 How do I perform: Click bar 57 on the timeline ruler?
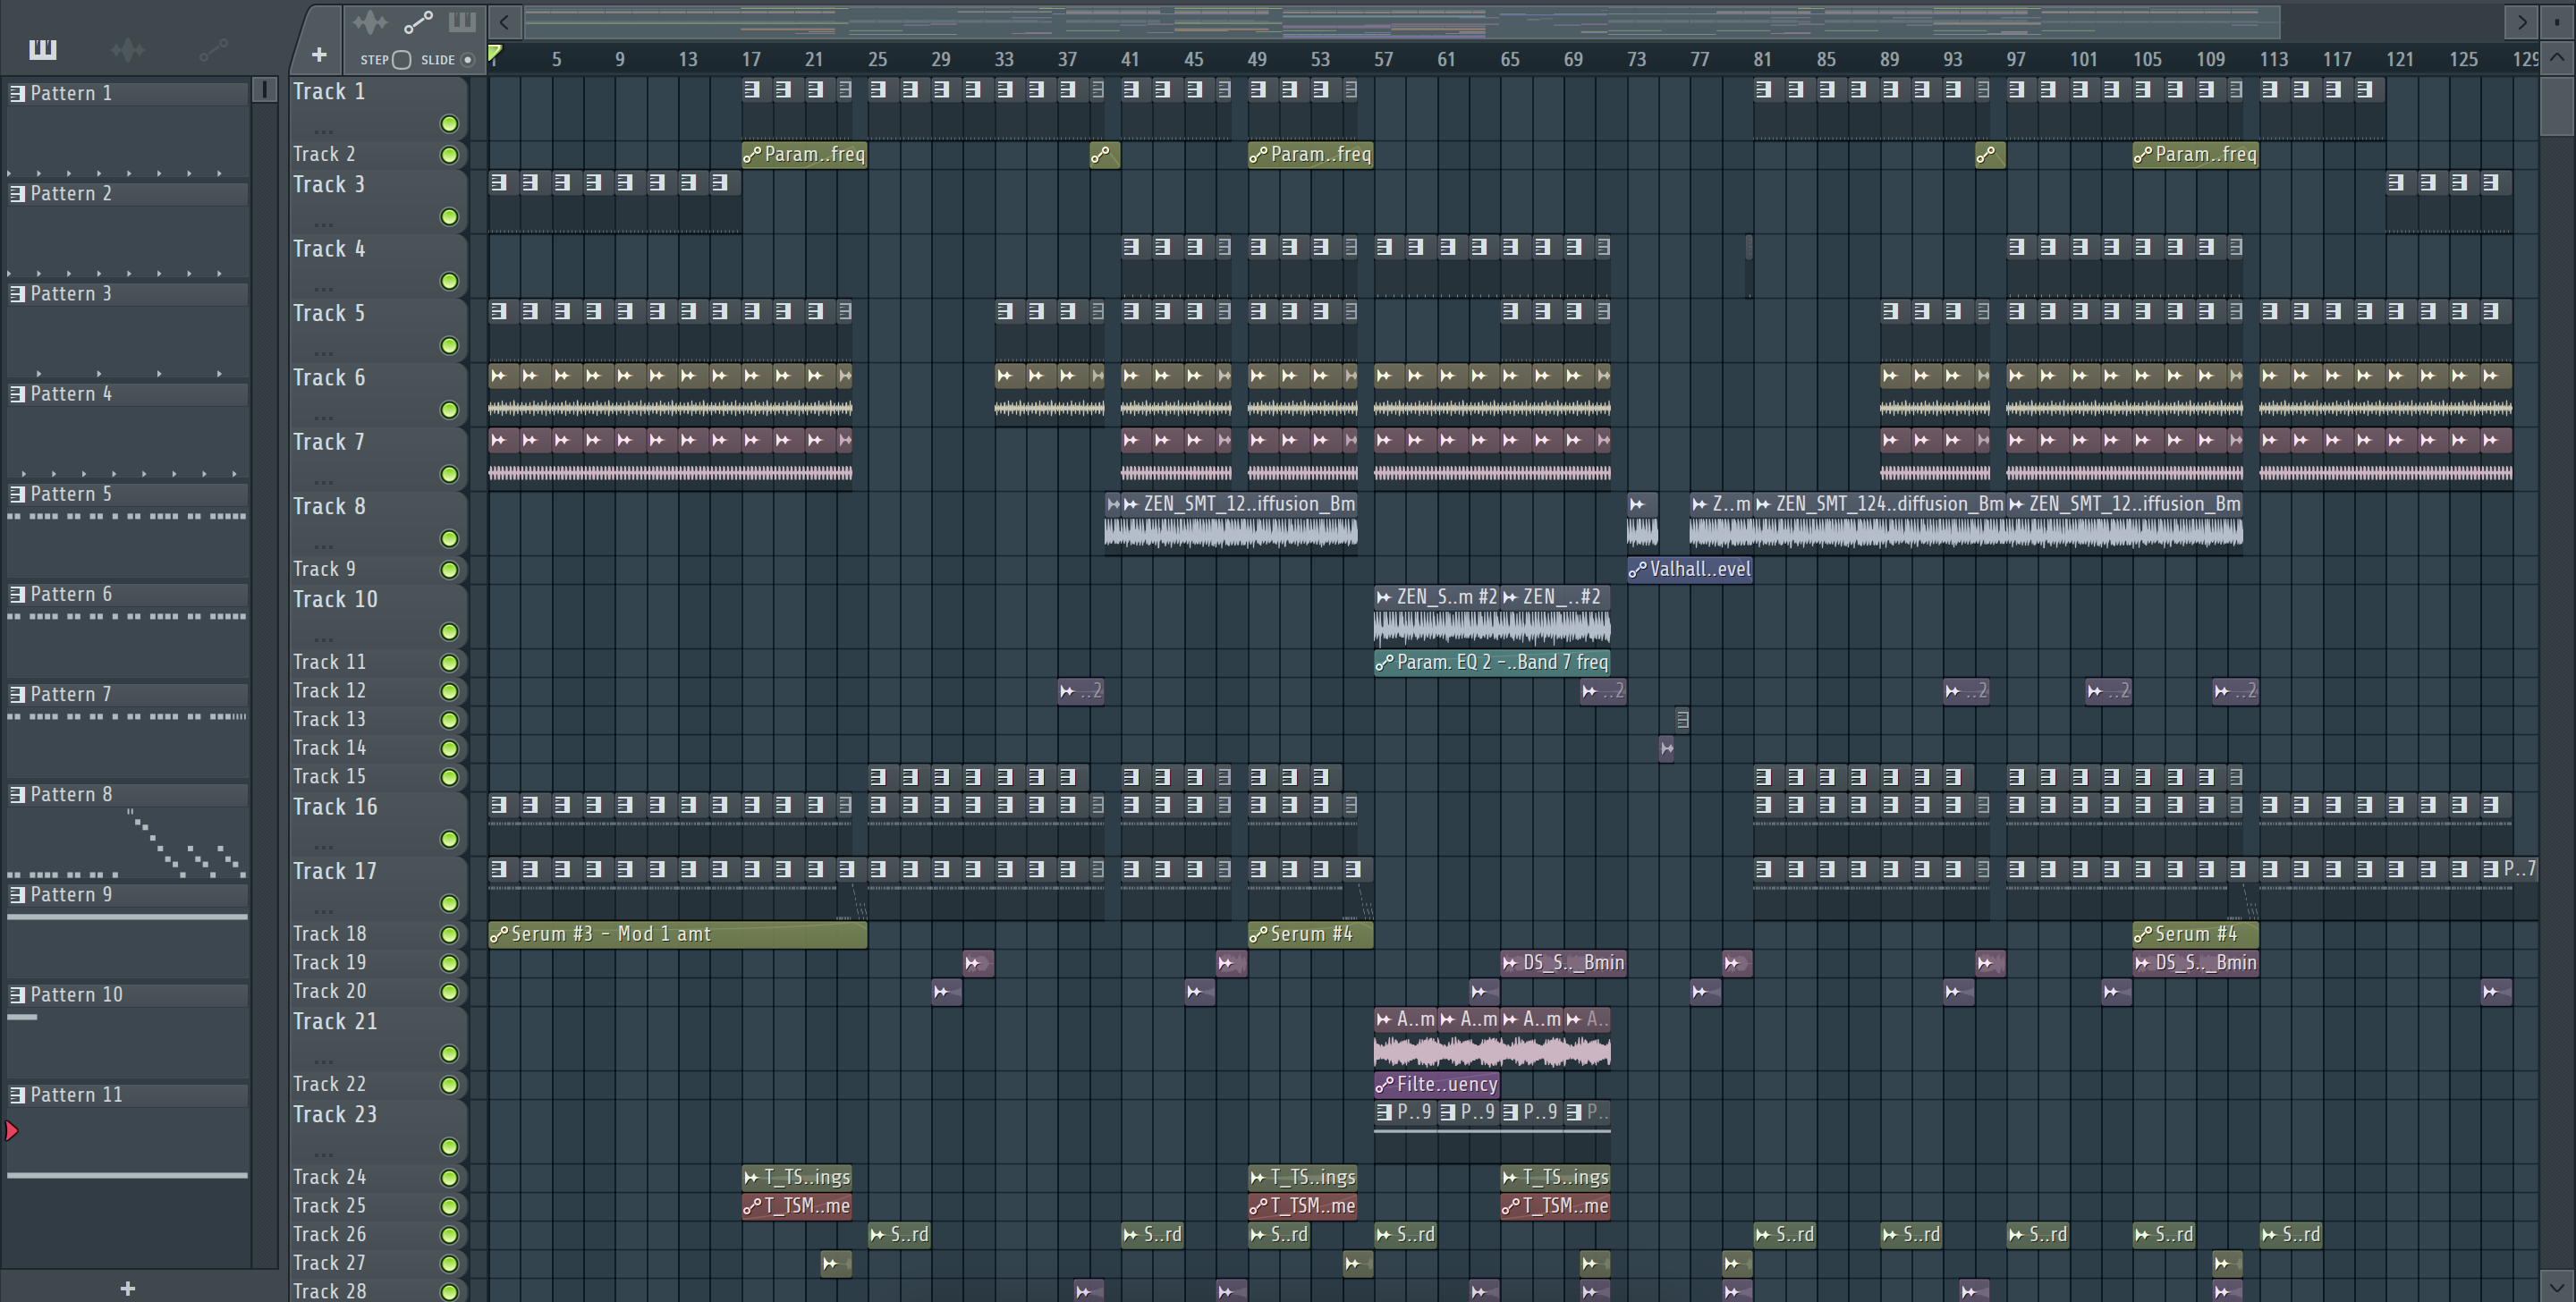tap(1383, 59)
